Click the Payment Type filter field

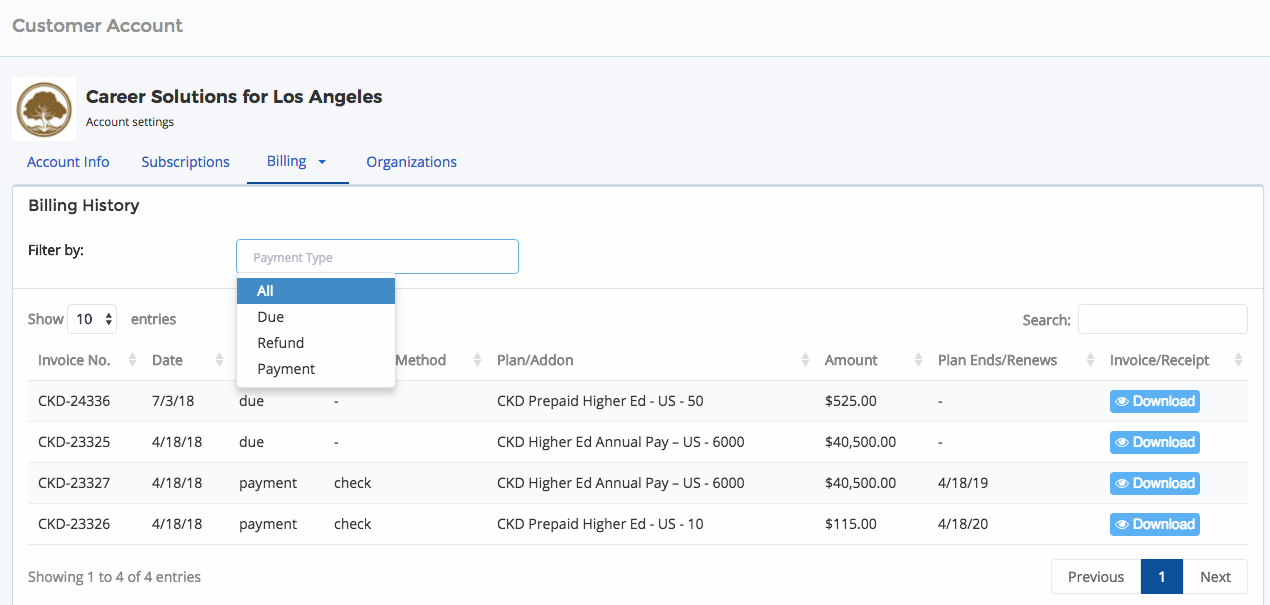[x=377, y=257]
